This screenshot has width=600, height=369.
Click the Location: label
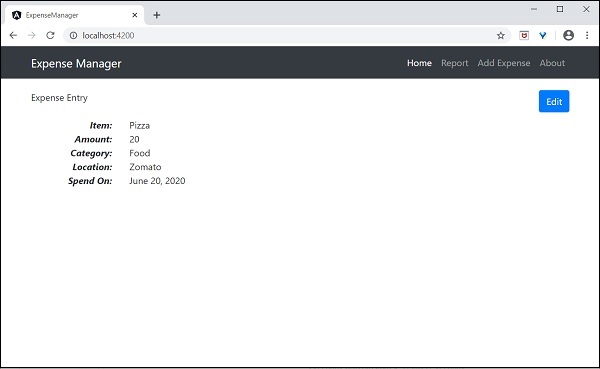click(x=92, y=167)
